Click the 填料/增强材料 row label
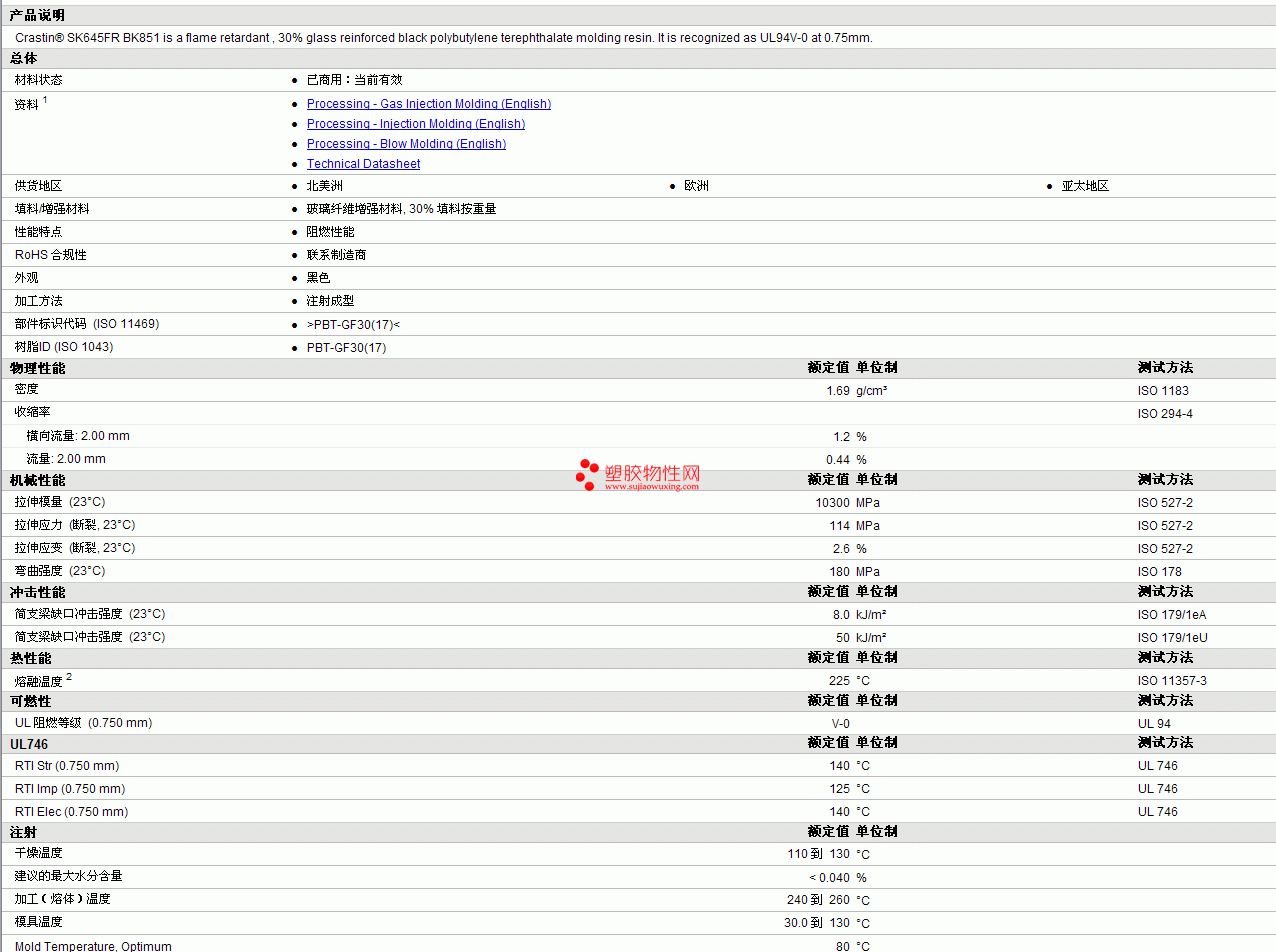Image resolution: width=1276 pixels, height=952 pixels. [x=52, y=209]
